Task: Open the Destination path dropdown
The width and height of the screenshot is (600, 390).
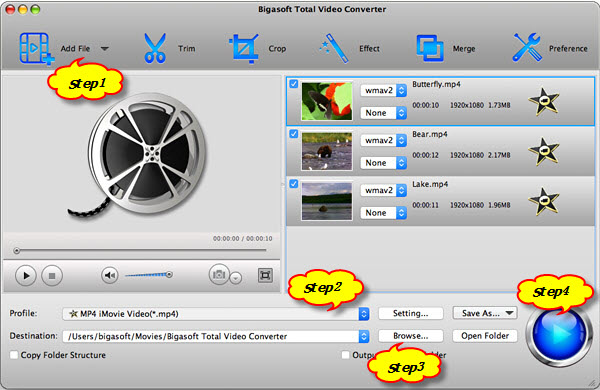Action: coord(216,336)
